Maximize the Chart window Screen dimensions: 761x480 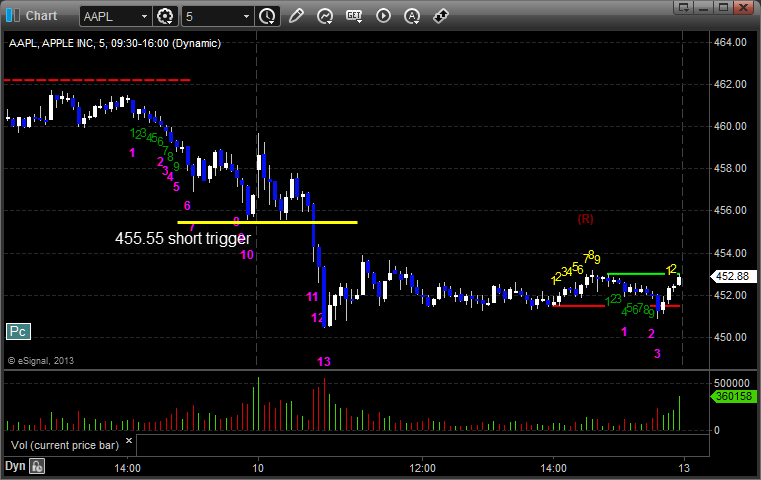pyautogui.click(x=724, y=7)
